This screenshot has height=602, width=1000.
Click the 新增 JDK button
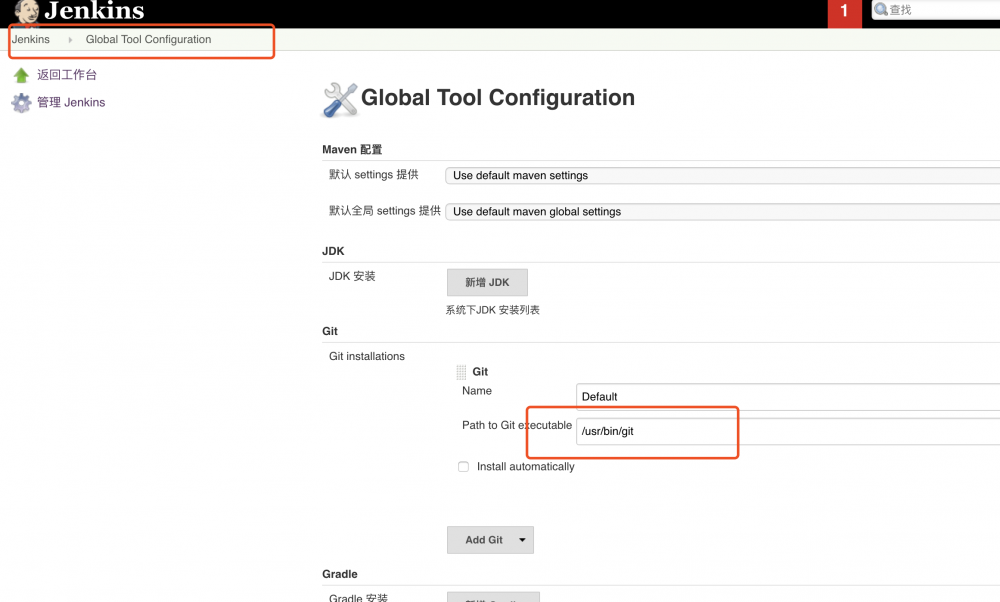(487, 283)
